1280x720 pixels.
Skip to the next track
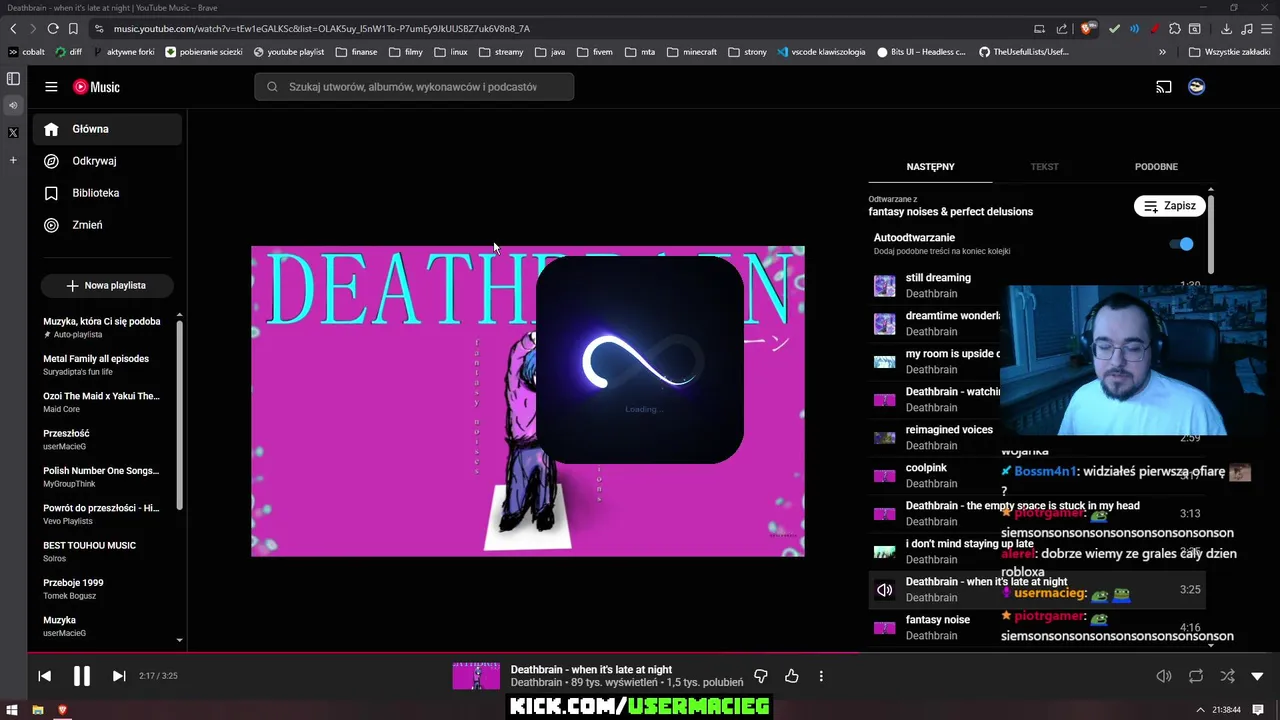point(119,676)
